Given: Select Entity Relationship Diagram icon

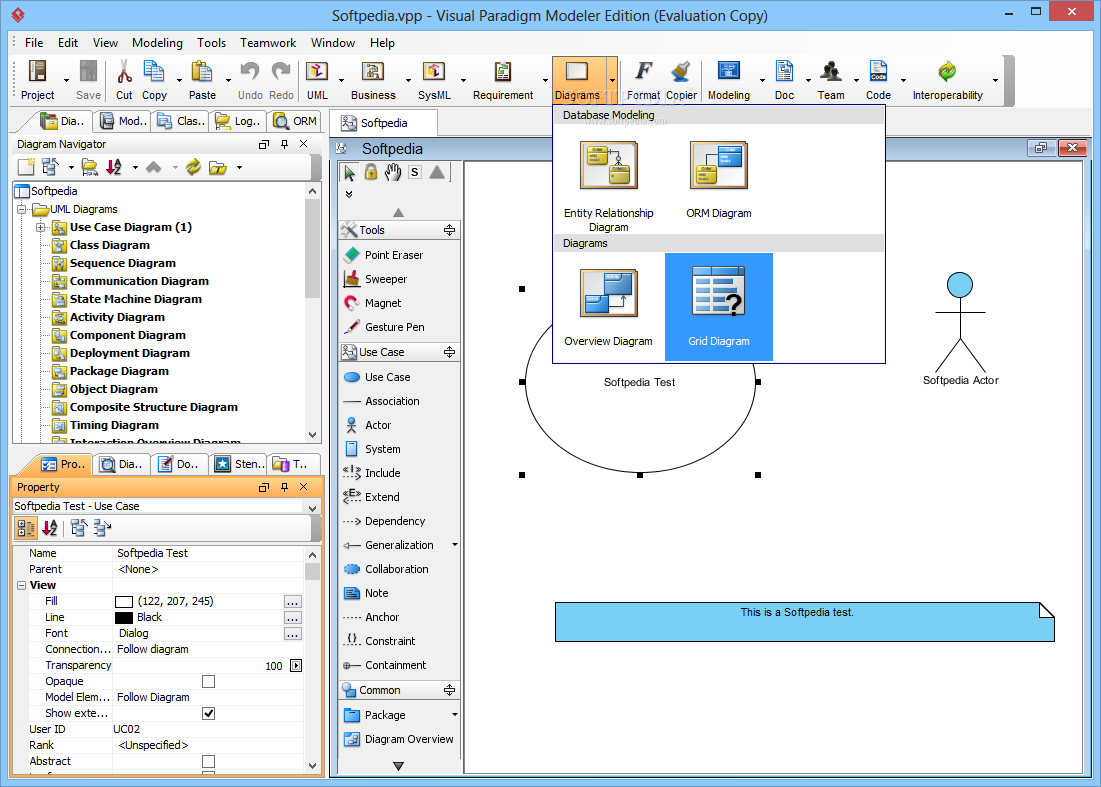Looking at the screenshot, I should click(x=609, y=166).
